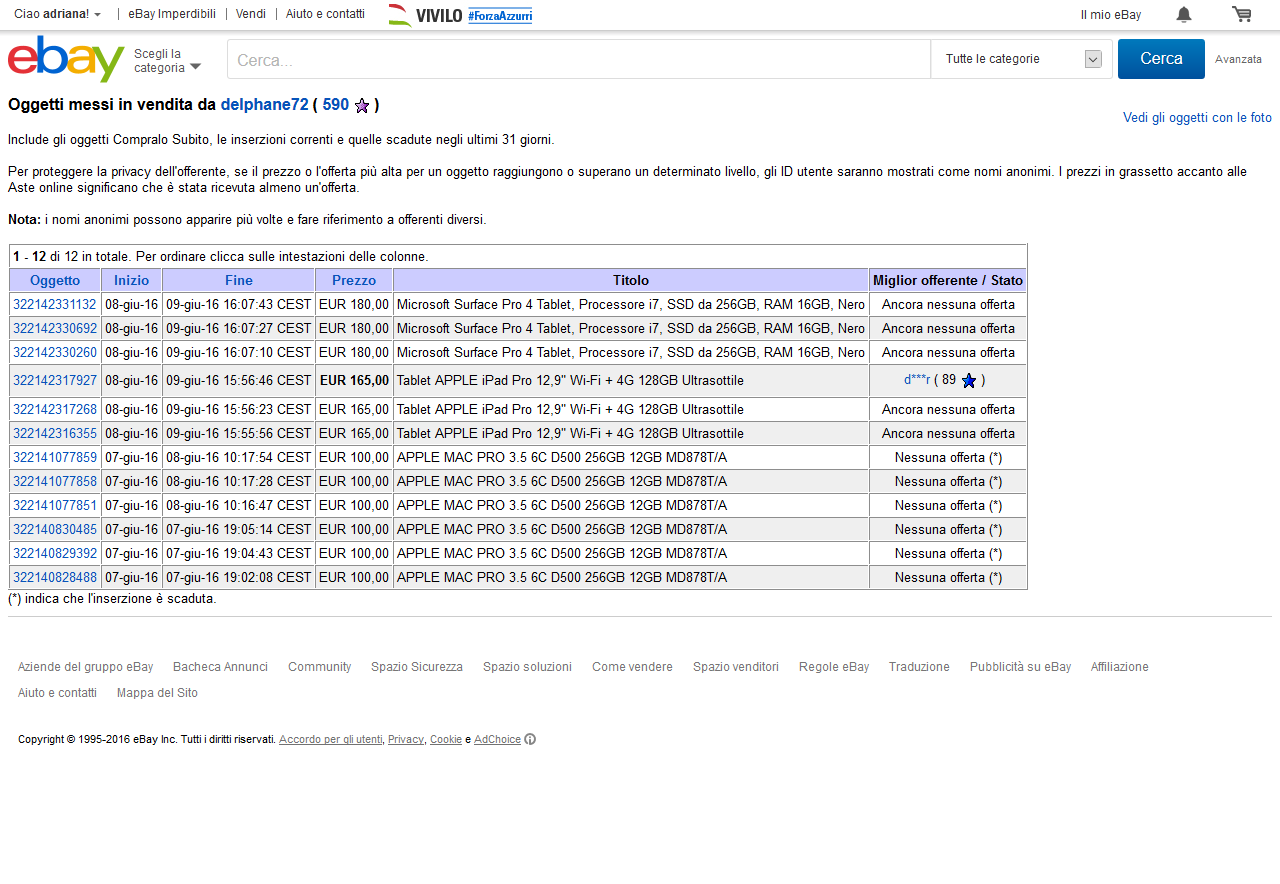Image resolution: width=1280 pixels, height=884 pixels.
Task: Select end time '07-giu-16 19:02:08 CEST'
Action: (239, 577)
